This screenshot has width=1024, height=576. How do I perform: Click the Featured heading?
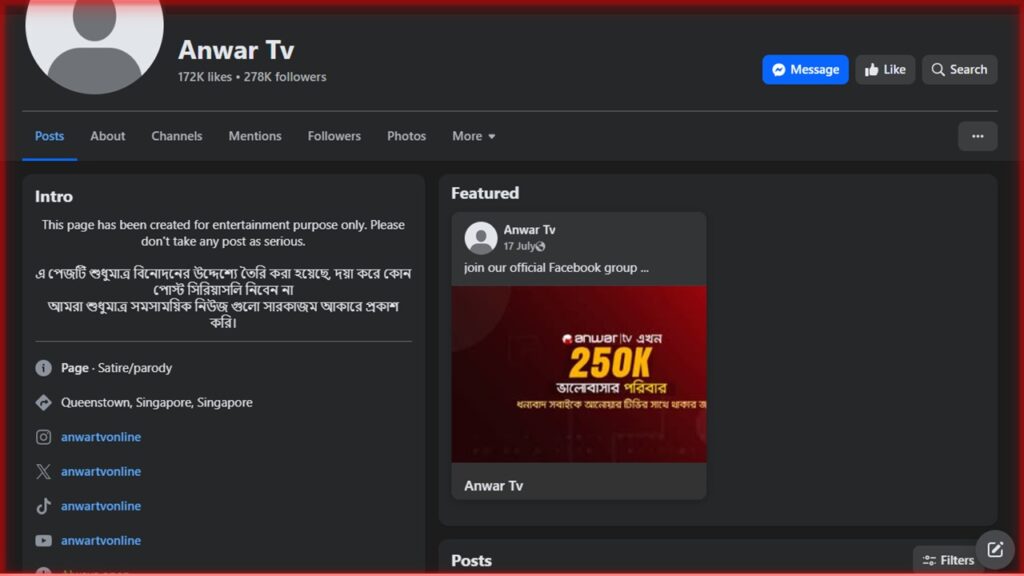point(485,193)
